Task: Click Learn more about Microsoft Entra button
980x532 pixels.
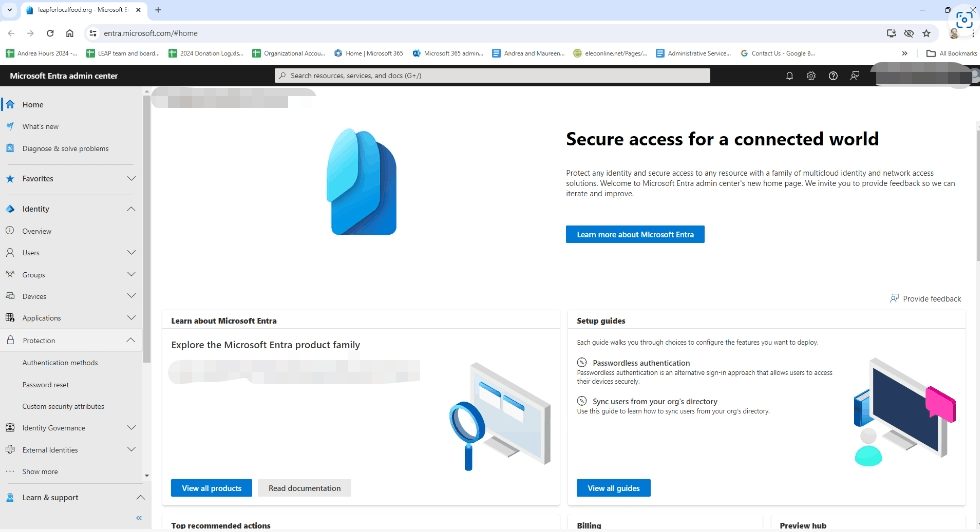Action: (635, 234)
